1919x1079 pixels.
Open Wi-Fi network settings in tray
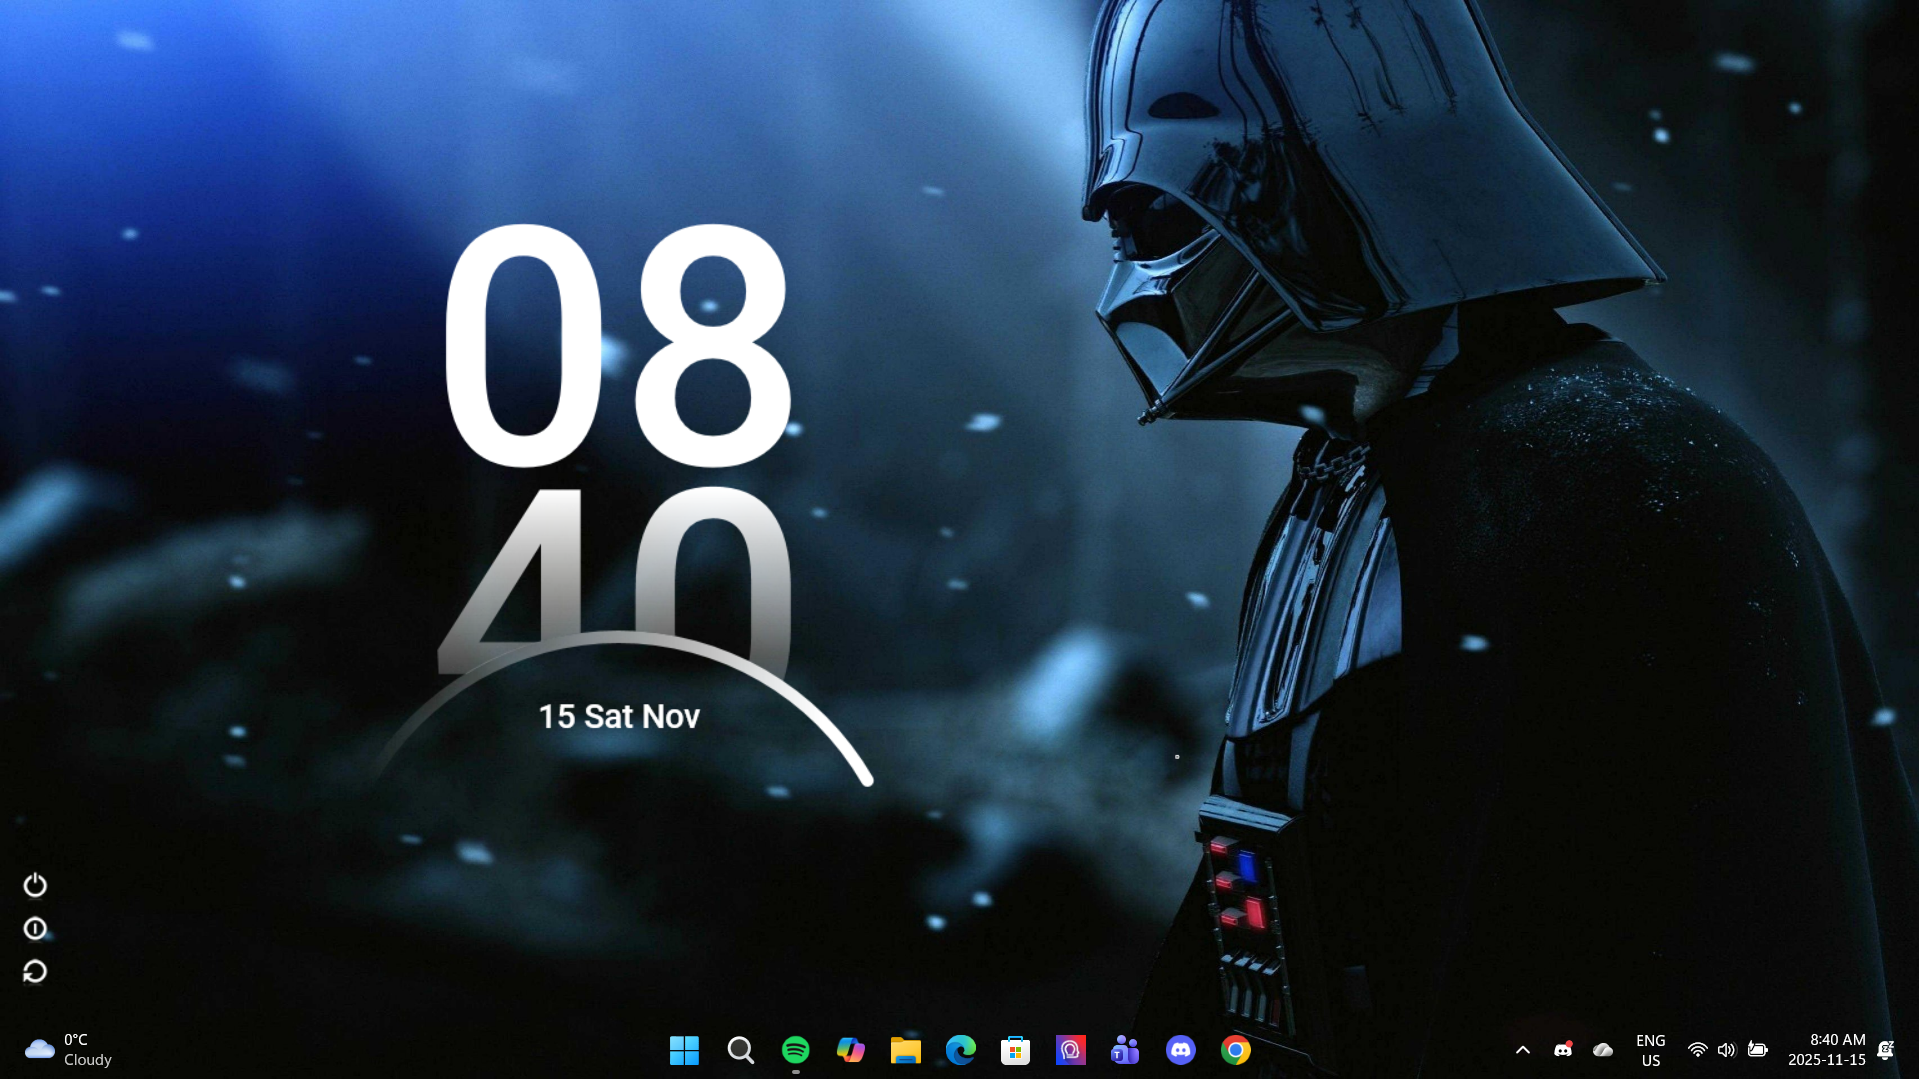tap(1697, 1050)
